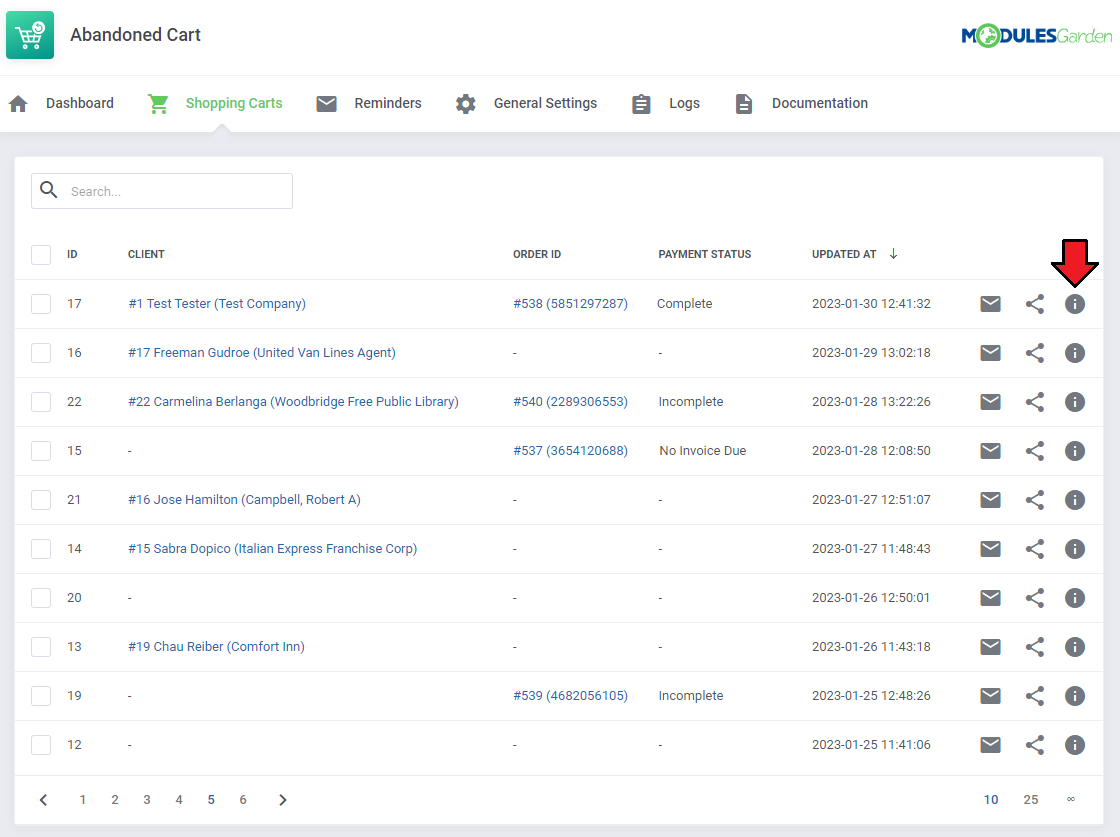This screenshot has height=837, width=1120.
Task: Check the box for cart ID 20
Action: tap(41, 597)
